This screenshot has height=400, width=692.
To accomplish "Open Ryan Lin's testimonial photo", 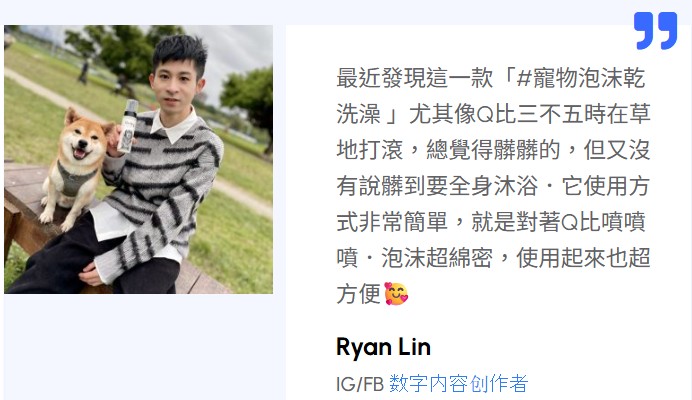I will click(x=139, y=159).
